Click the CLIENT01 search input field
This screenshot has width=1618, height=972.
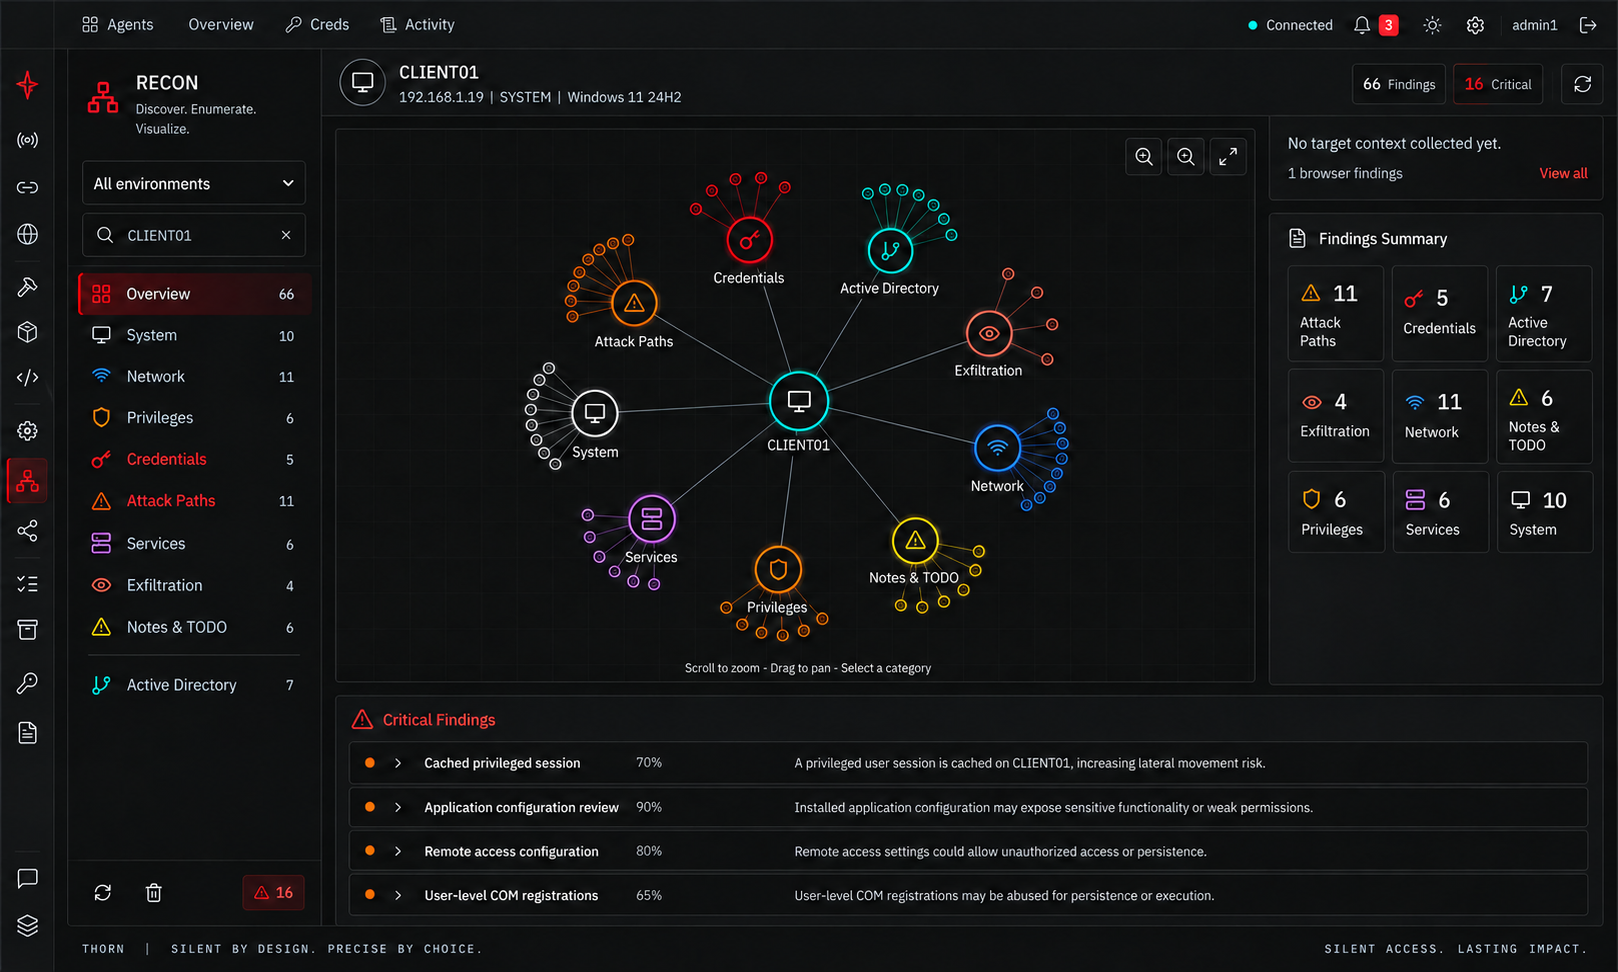click(194, 235)
